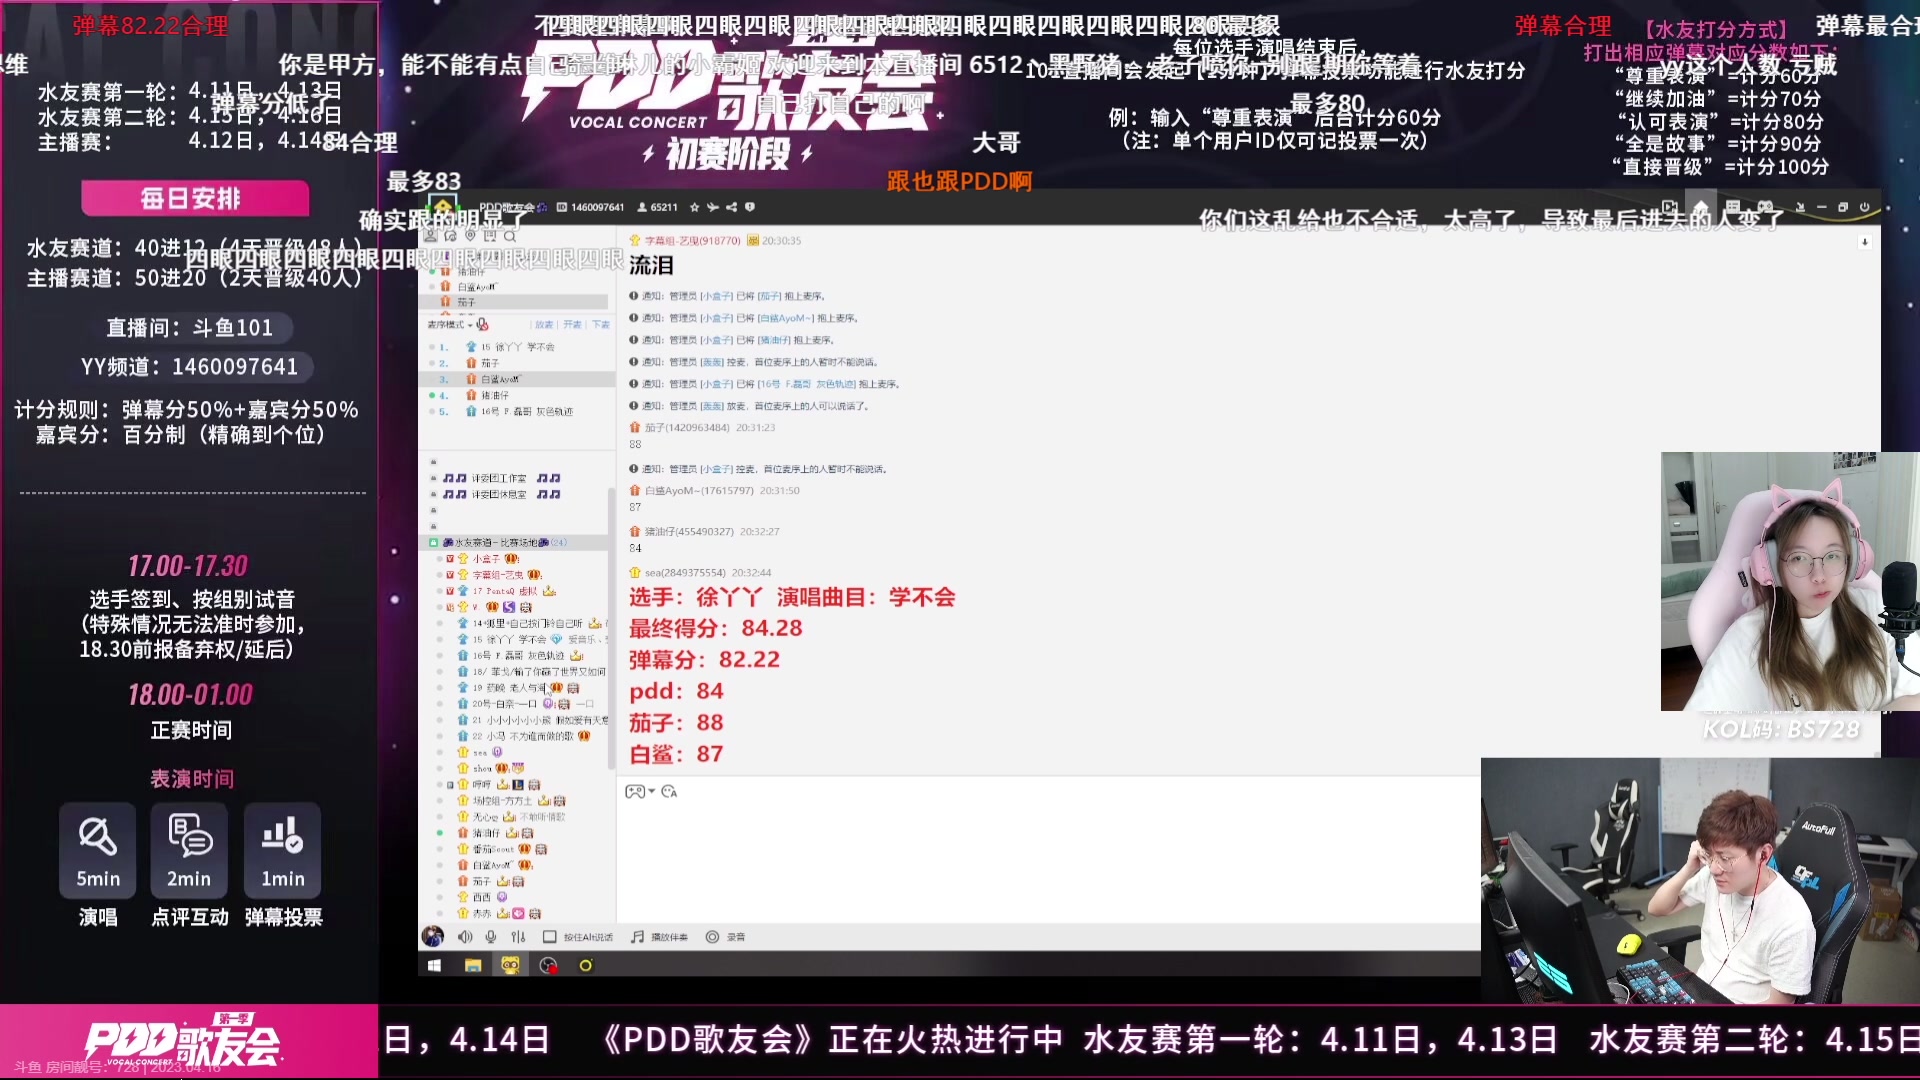The height and width of the screenshot is (1080, 1920).
Task: Toggle the microphone icon in bottom bar
Action: click(491, 937)
